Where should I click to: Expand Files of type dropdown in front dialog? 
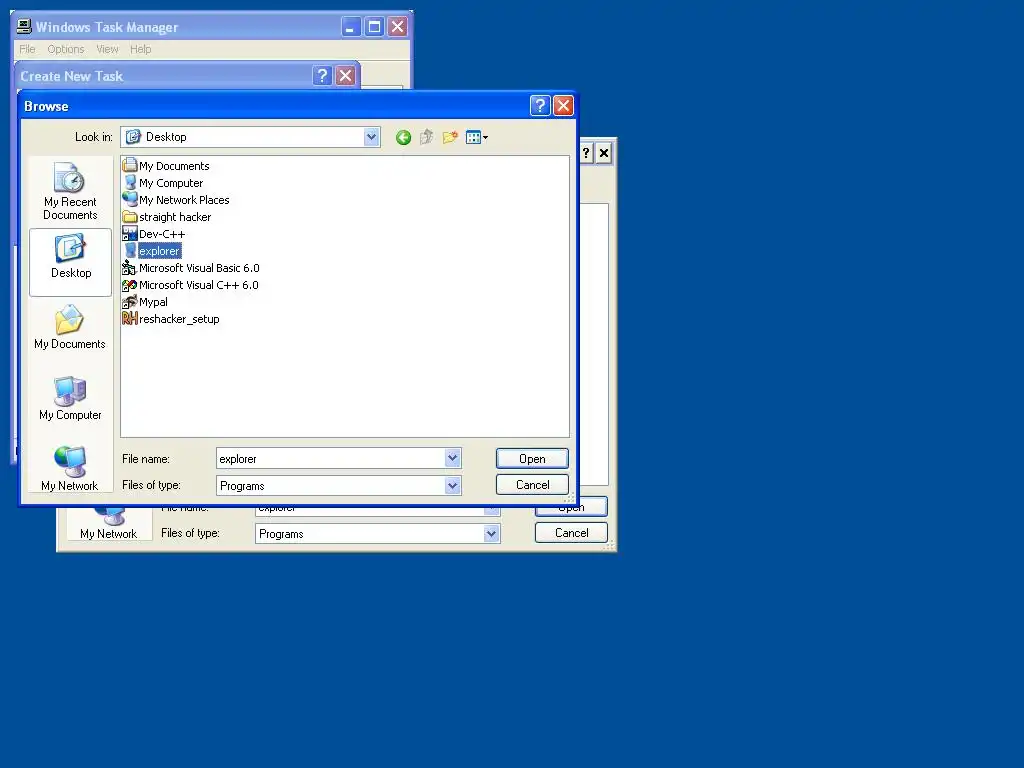tap(453, 485)
